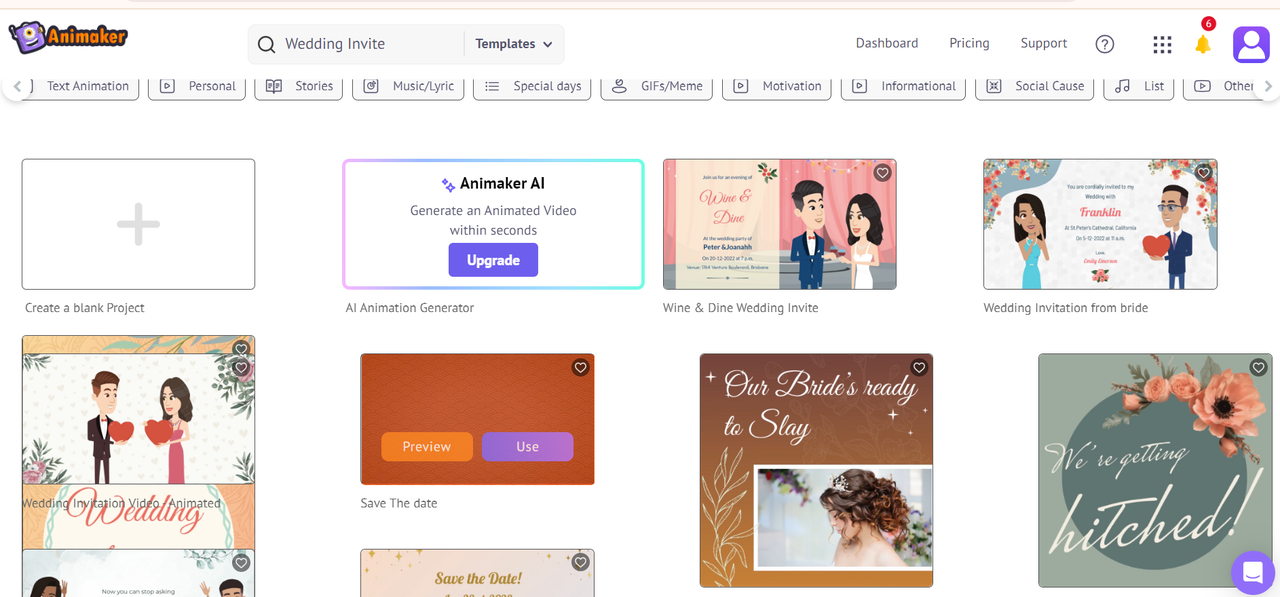
Task: Open the Templates dropdown
Action: (514, 44)
